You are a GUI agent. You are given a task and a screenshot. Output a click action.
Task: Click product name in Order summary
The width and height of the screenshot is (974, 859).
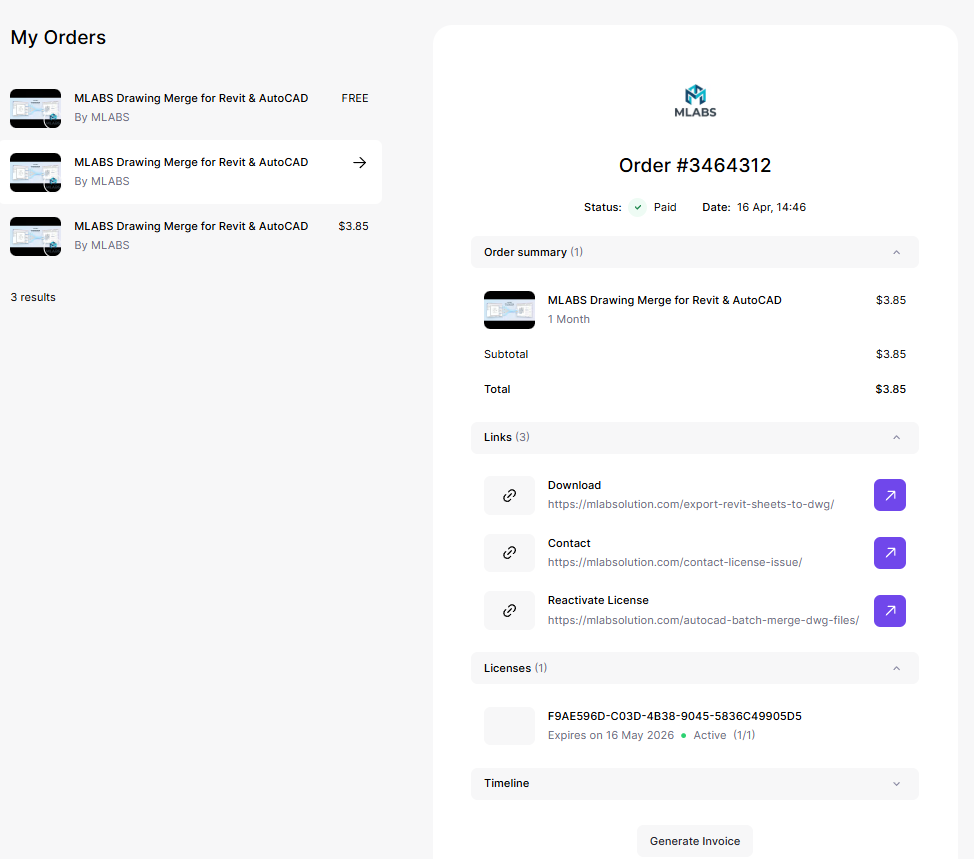tap(664, 300)
